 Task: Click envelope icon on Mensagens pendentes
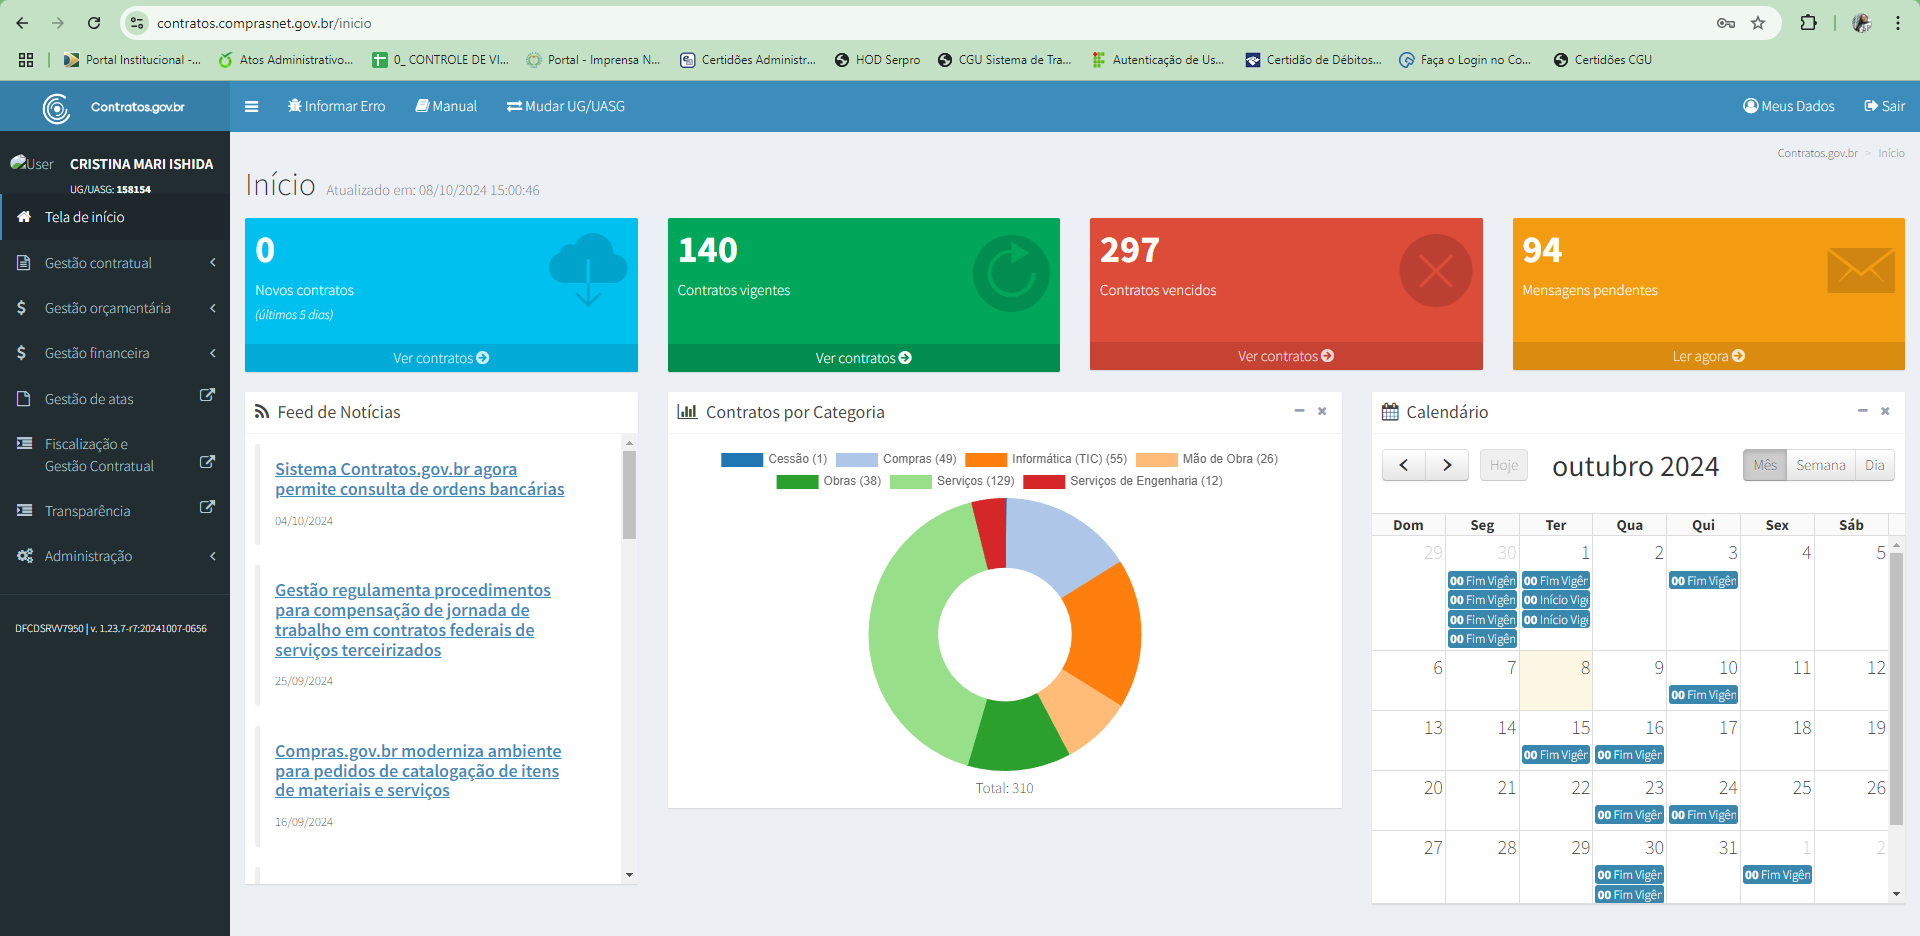(x=1861, y=270)
